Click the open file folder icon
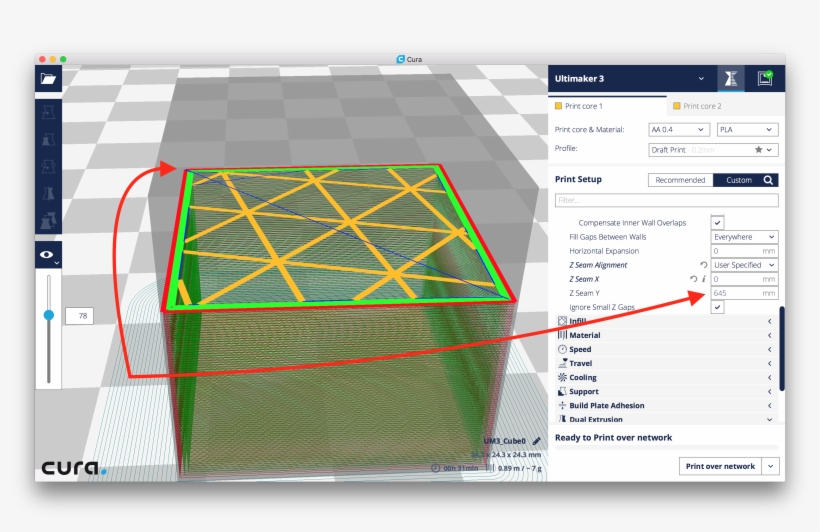 (48, 79)
